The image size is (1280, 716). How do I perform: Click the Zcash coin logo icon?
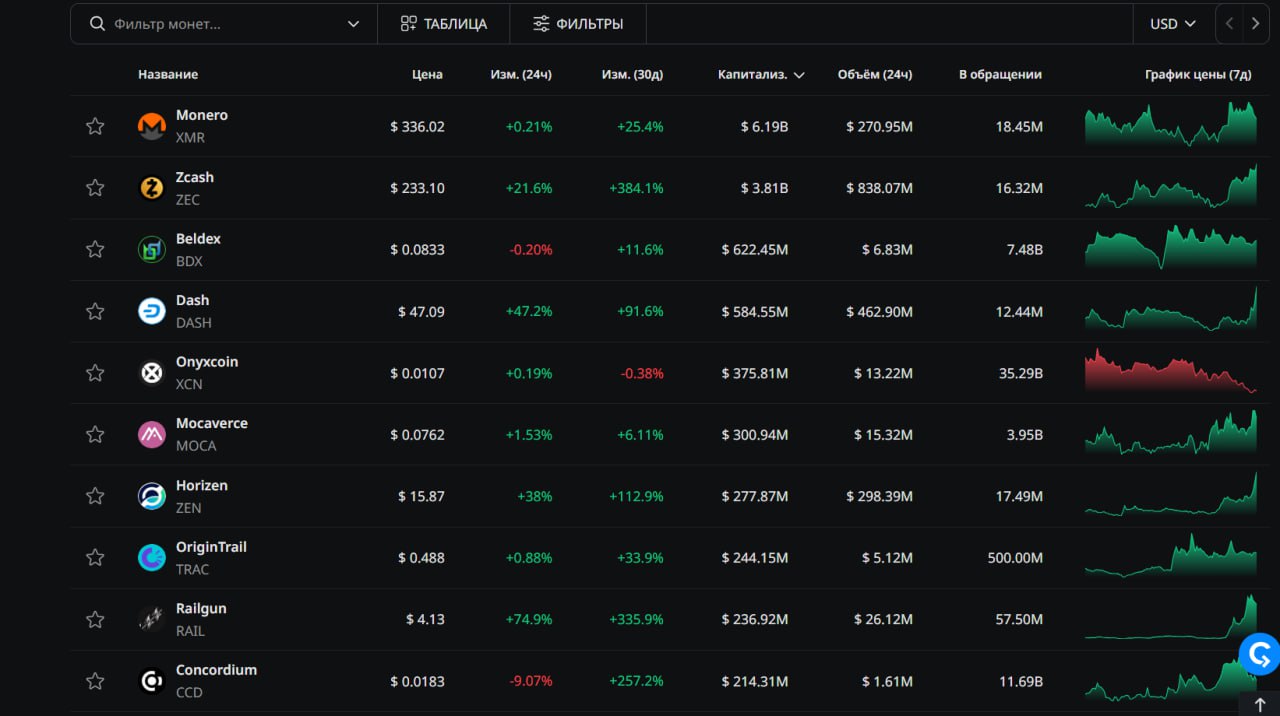coord(151,188)
